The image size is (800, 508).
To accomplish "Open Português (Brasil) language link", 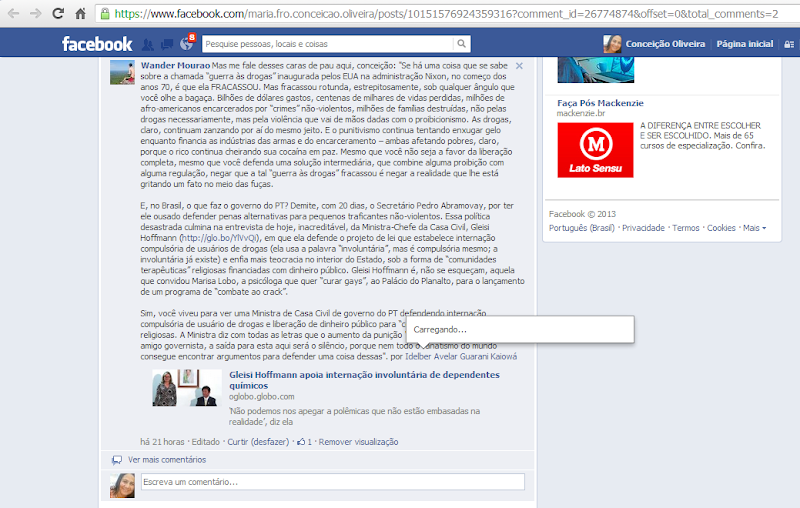I will [582, 228].
